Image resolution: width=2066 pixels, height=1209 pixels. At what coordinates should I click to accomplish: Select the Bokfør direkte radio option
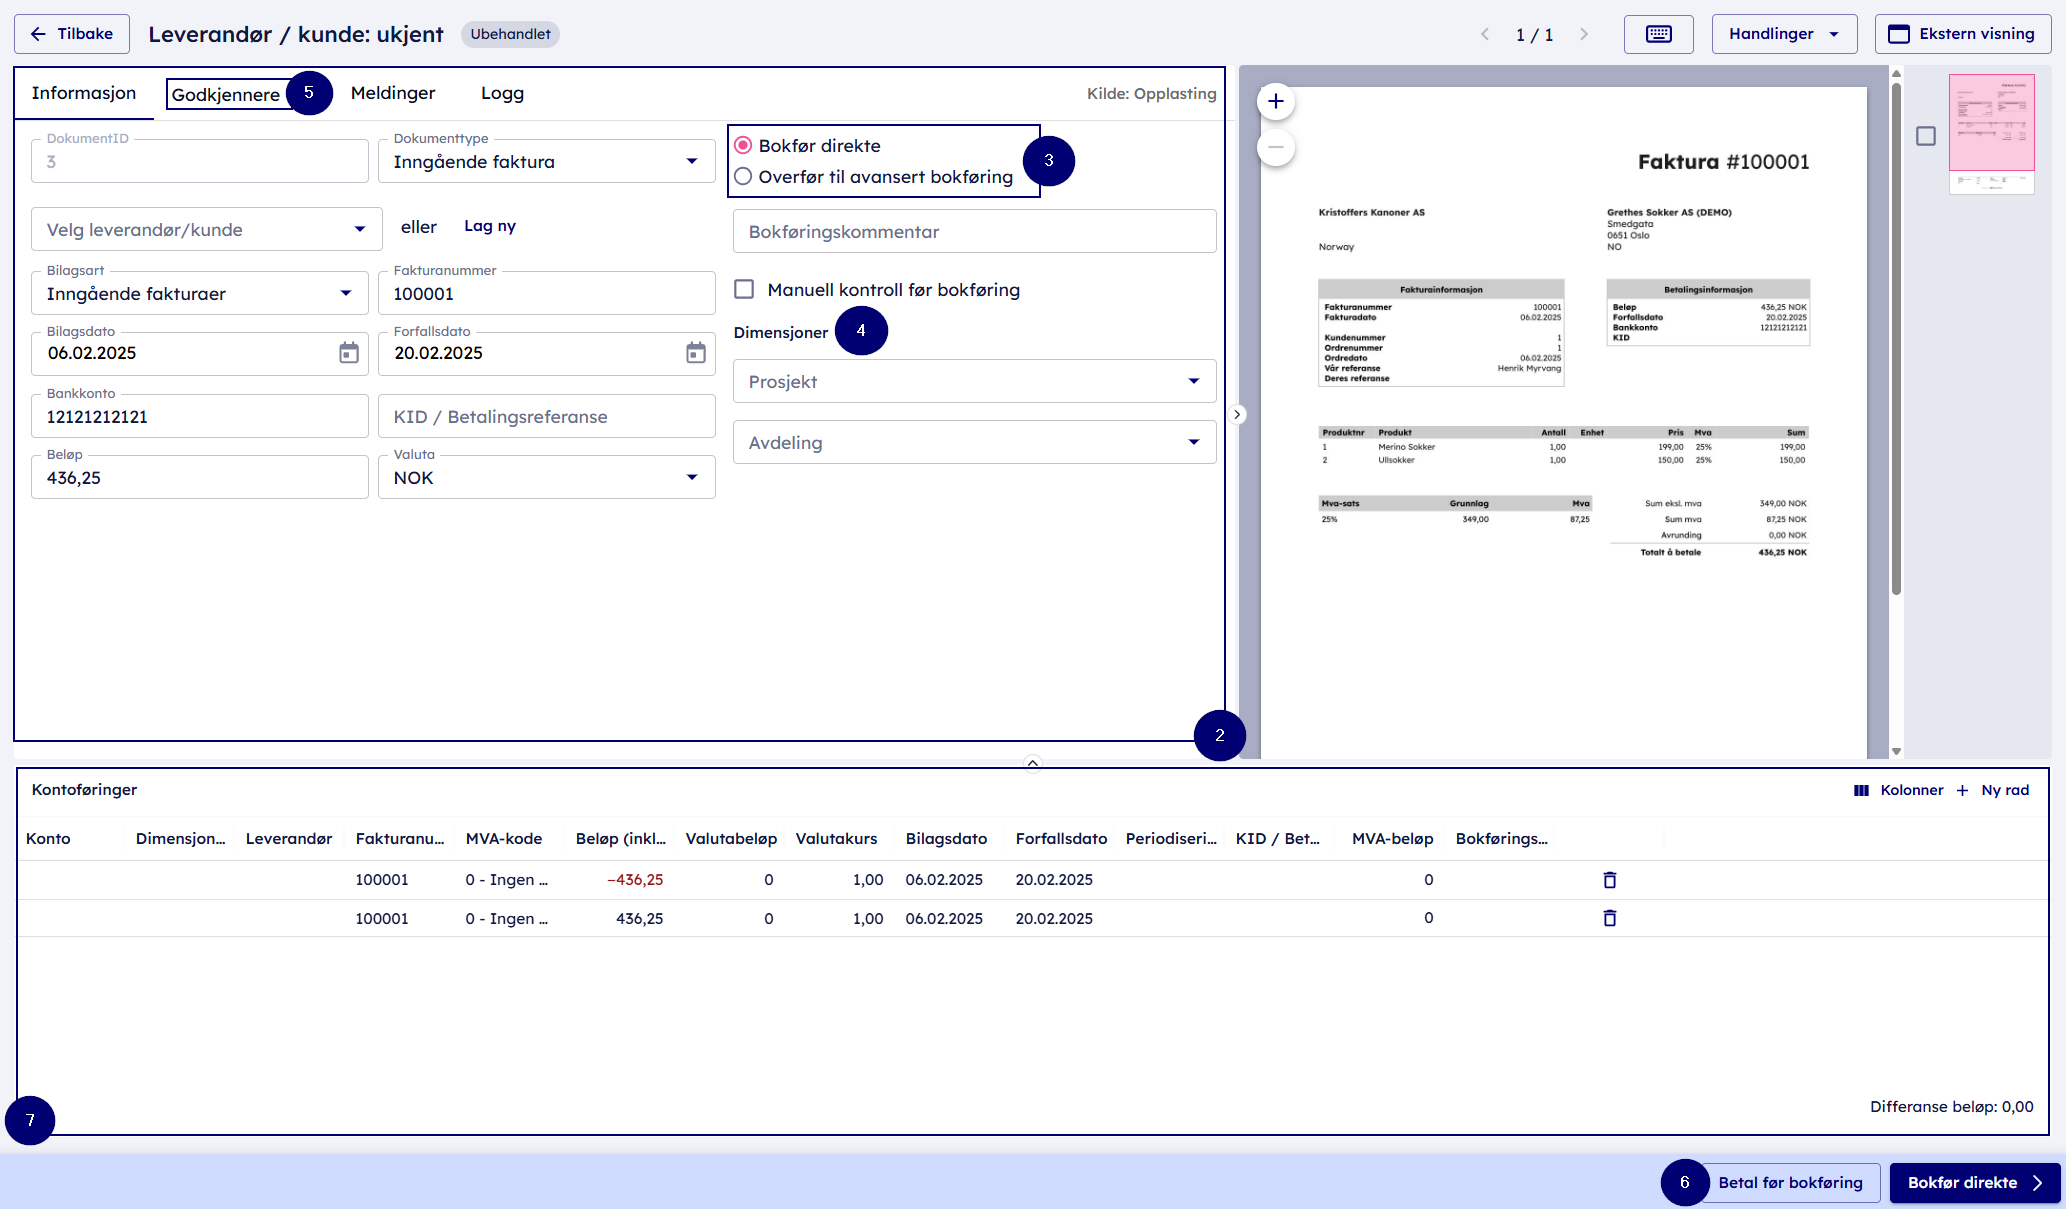(x=743, y=146)
